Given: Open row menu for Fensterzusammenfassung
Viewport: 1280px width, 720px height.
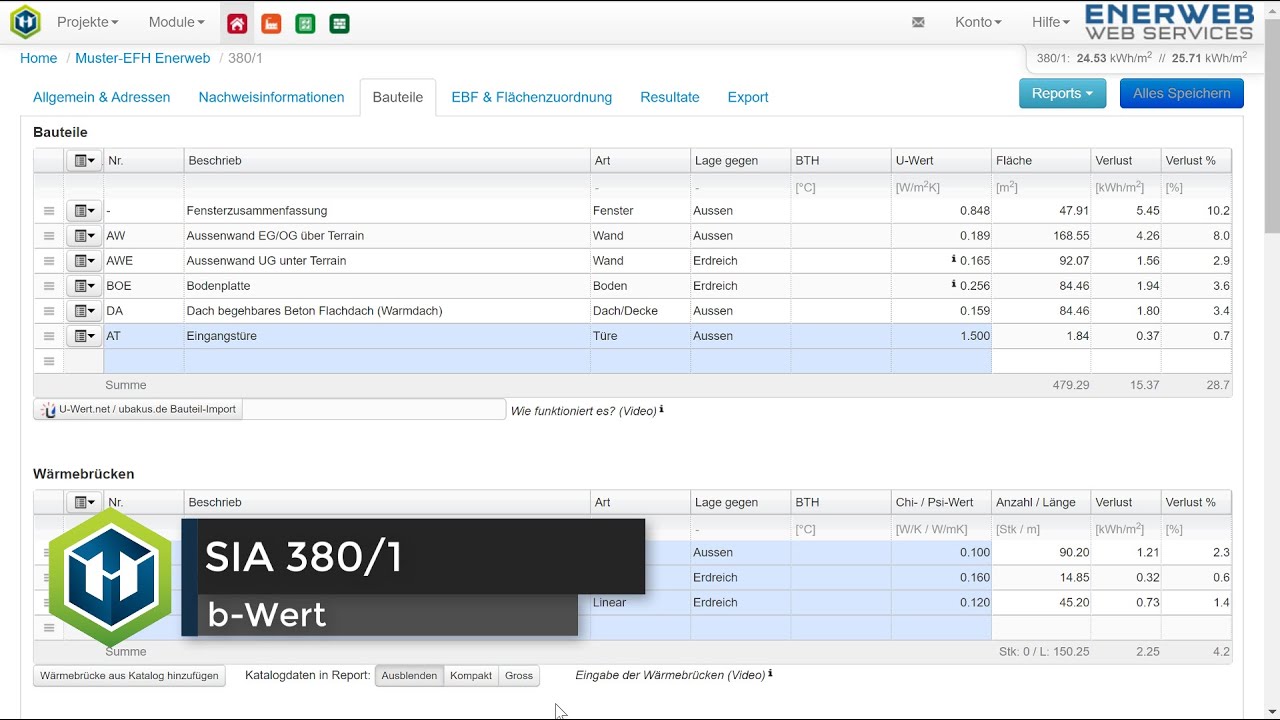Looking at the screenshot, I should coord(84,211).
